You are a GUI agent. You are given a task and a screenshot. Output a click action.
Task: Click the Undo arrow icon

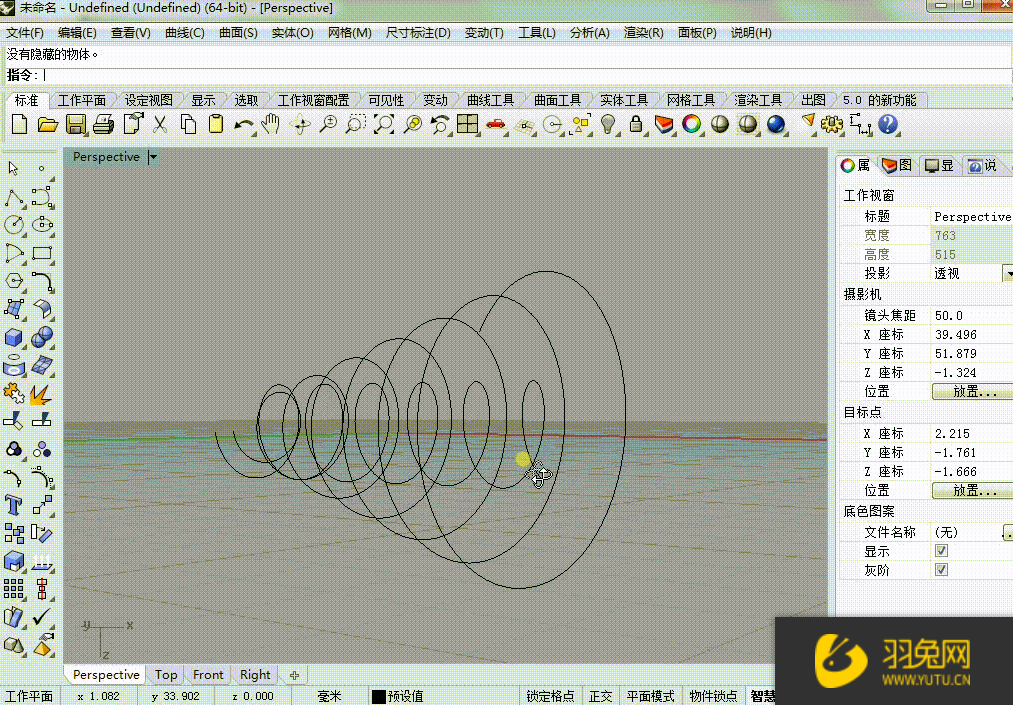point(244,124)
